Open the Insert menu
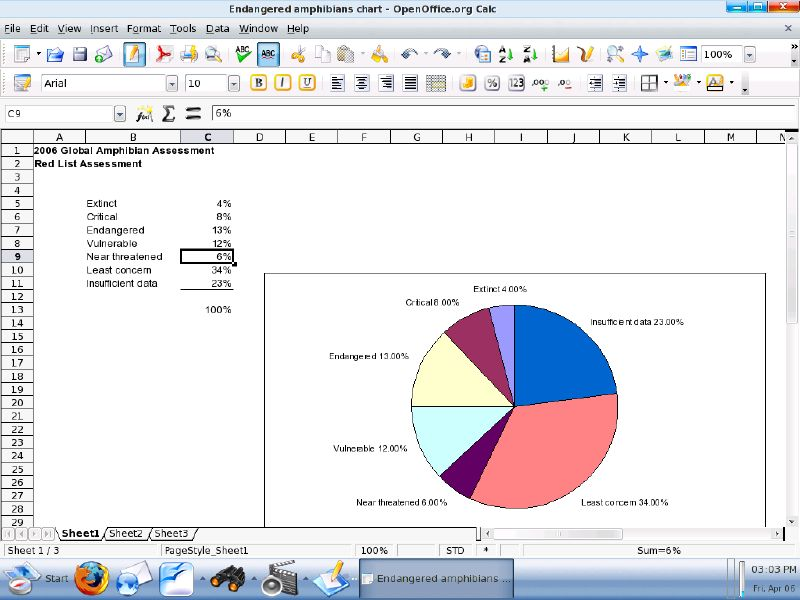 tap(104, 29)
